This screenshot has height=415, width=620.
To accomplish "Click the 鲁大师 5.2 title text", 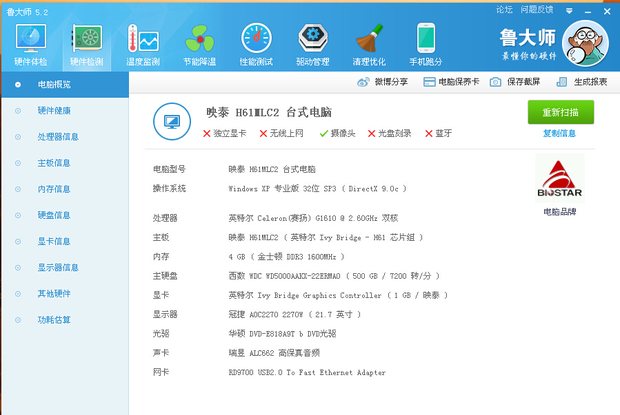I will tap(27, 12).
